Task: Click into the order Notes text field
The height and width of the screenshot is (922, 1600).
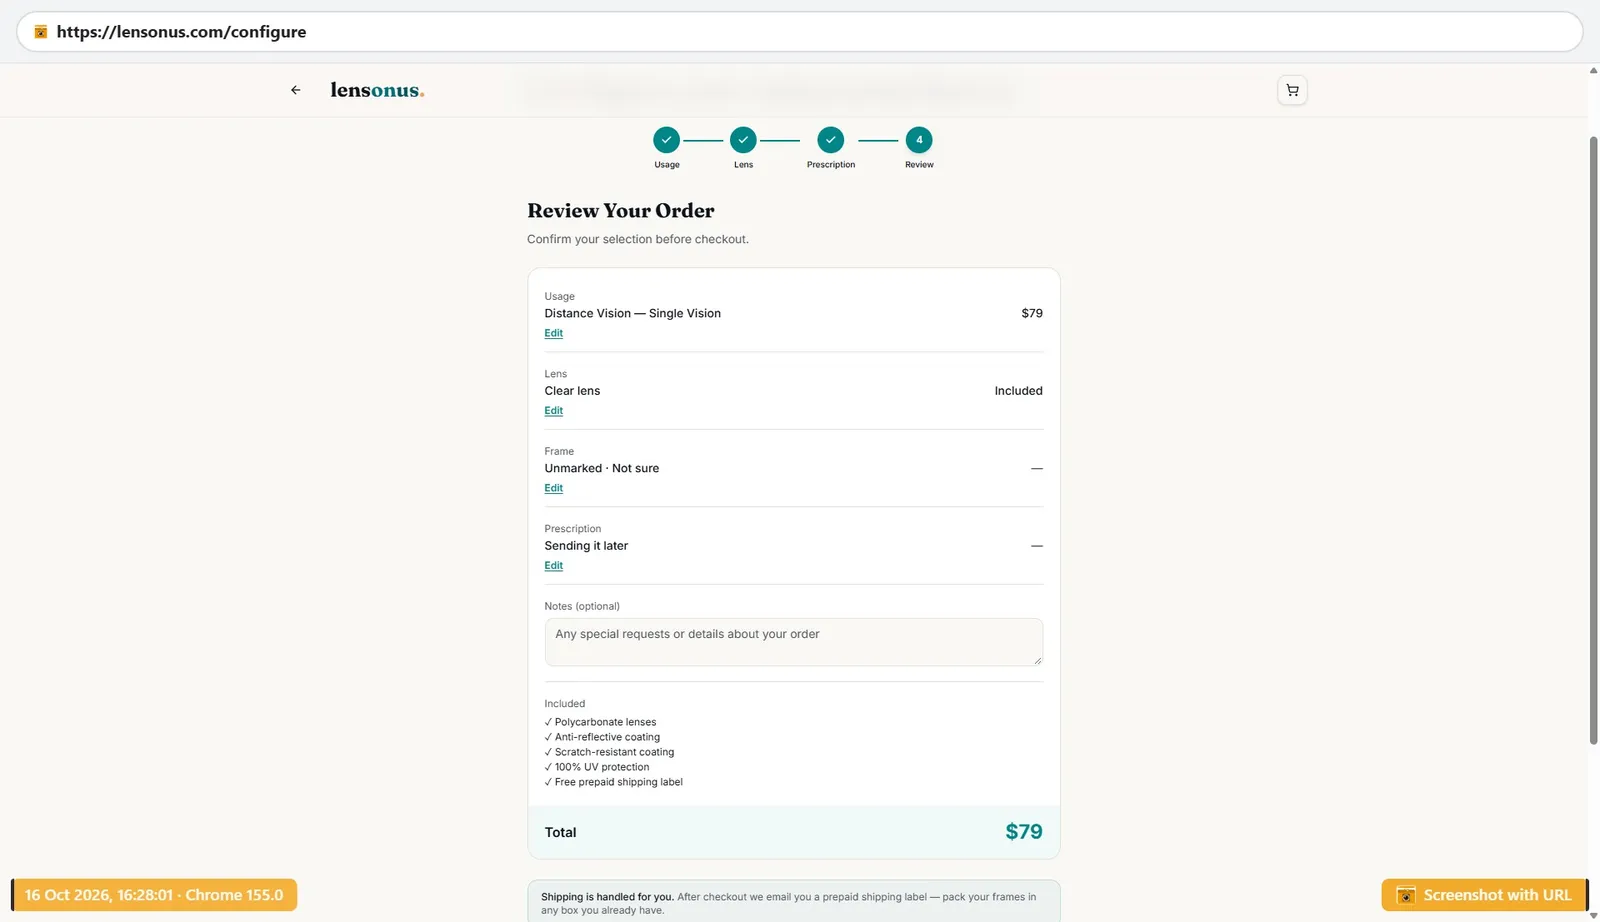Action: coord(793,642)
